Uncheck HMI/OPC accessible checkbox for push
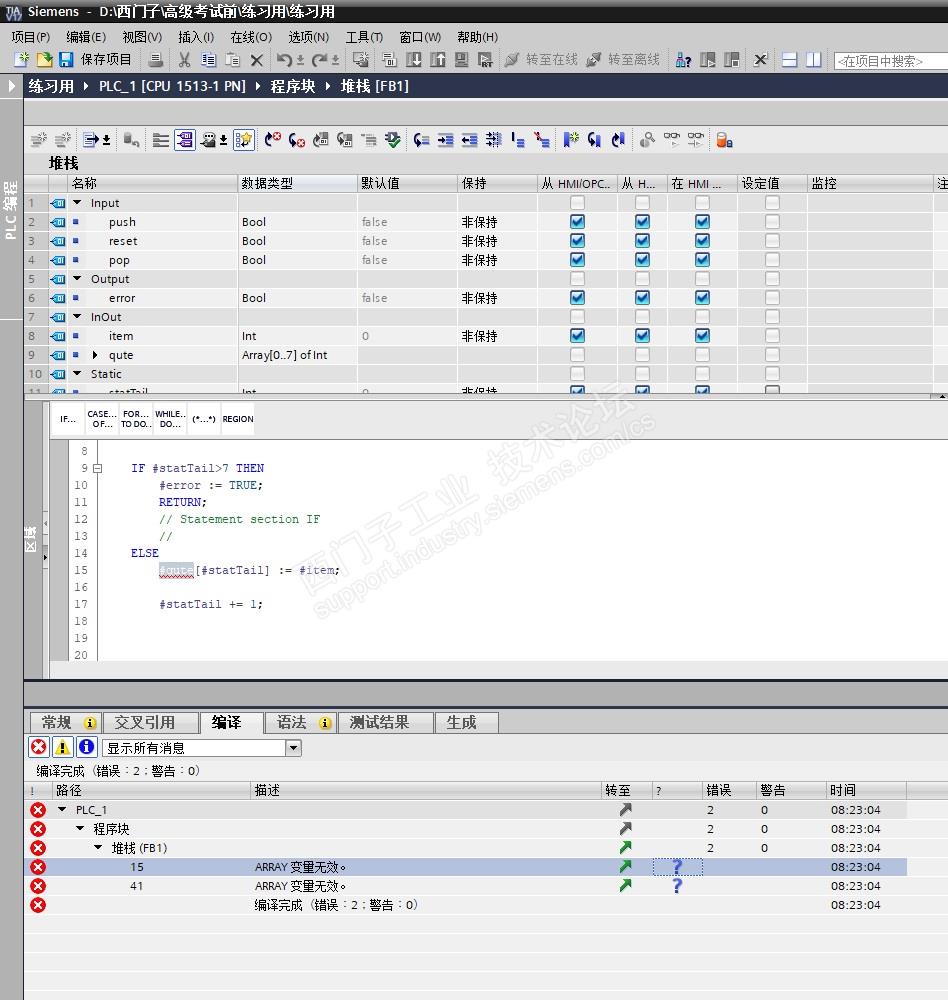Screen dimensions: 948x1000 577,222
